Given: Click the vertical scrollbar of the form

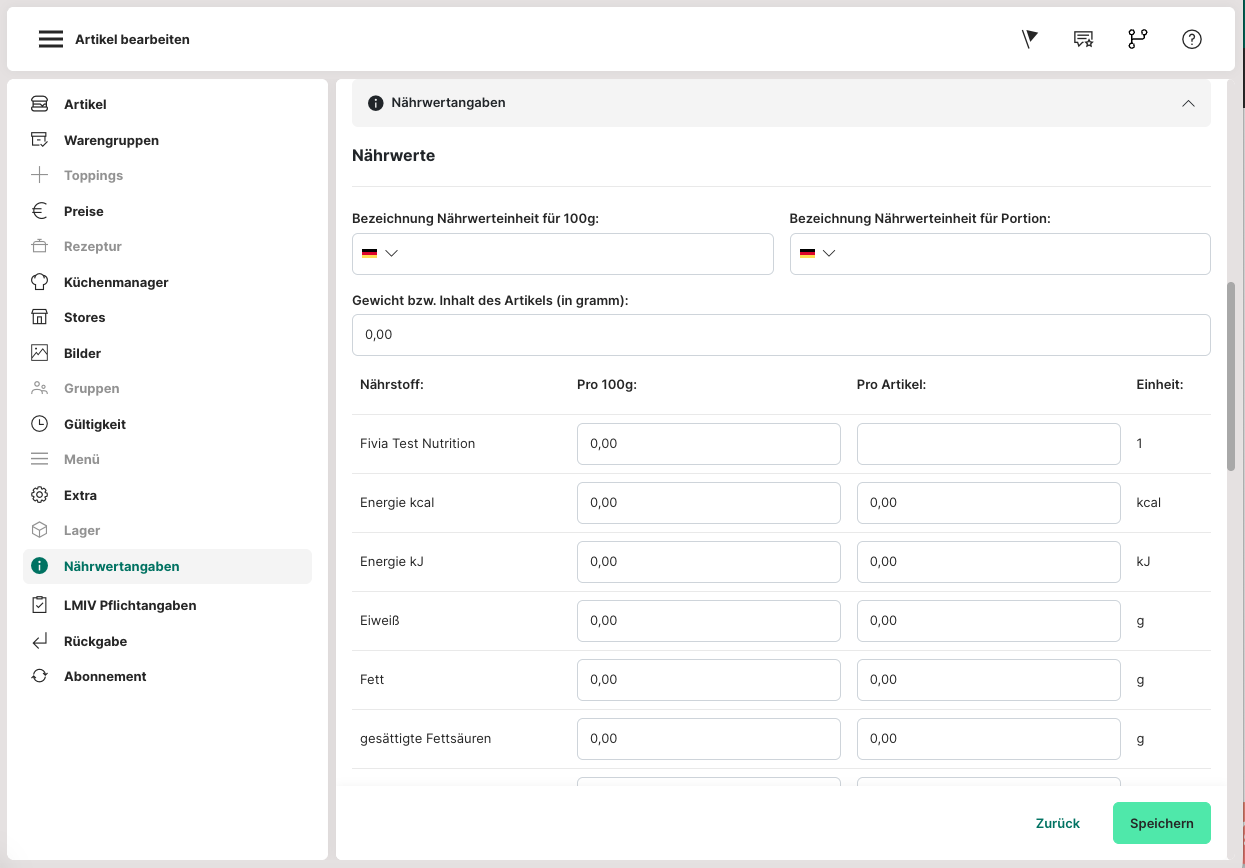Looking at the screenshot, I should coord(1231,375).
